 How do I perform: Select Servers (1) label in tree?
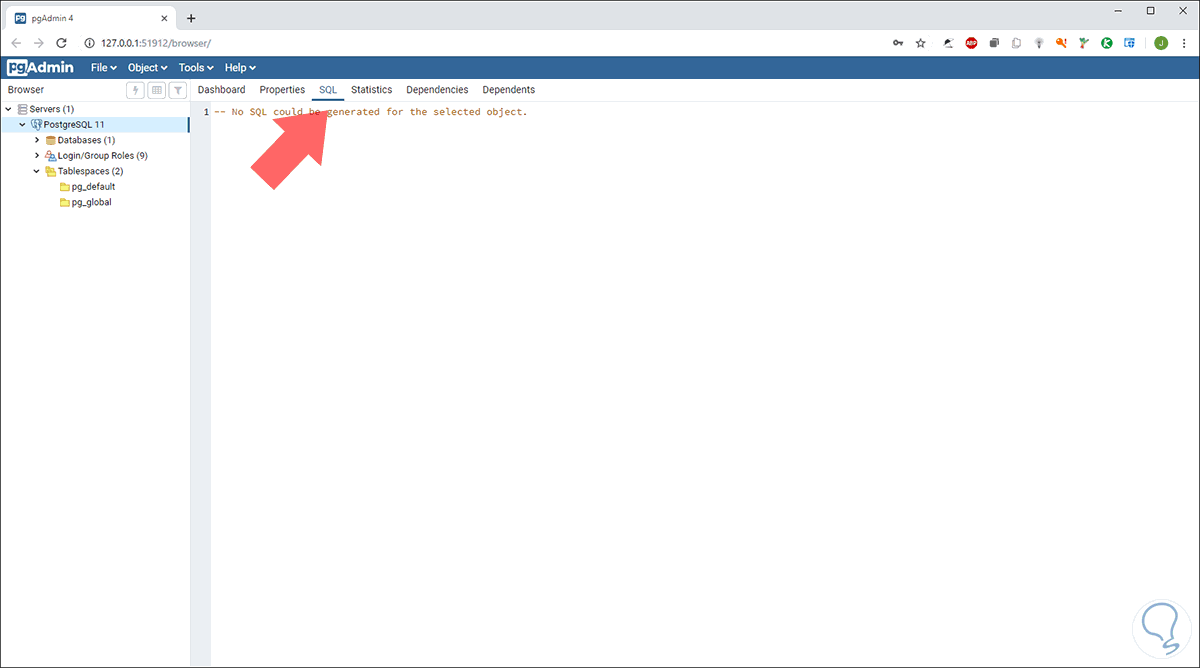click(x=52, y=109)
